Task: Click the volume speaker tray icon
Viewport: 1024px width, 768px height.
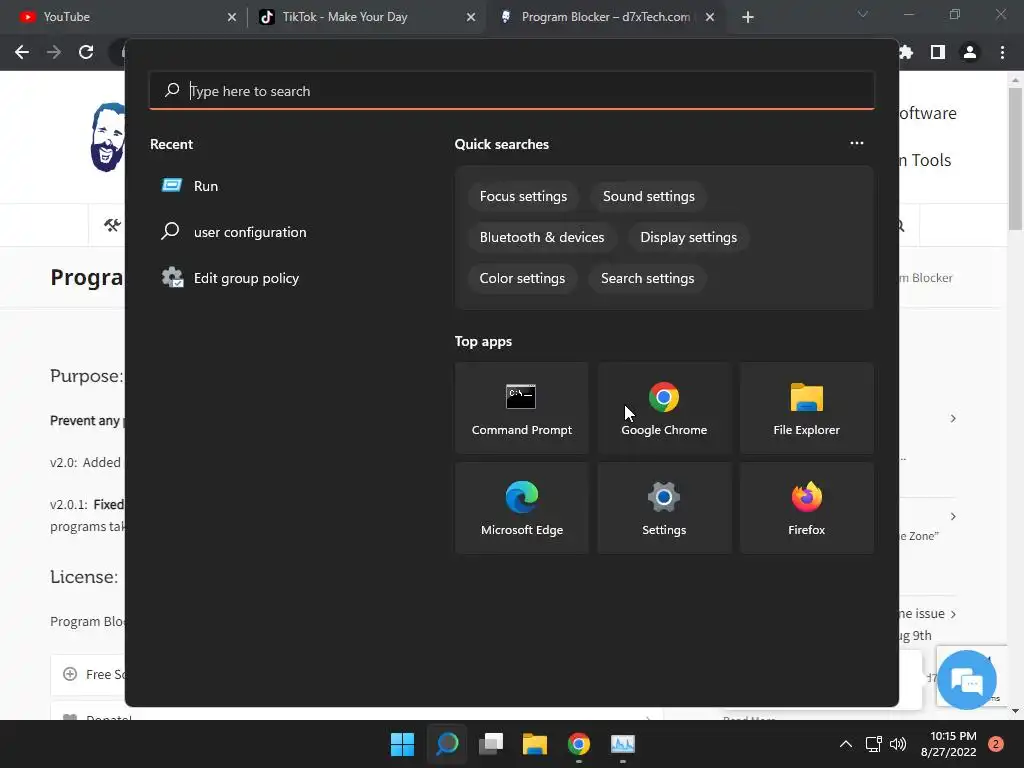Action: 898,744
